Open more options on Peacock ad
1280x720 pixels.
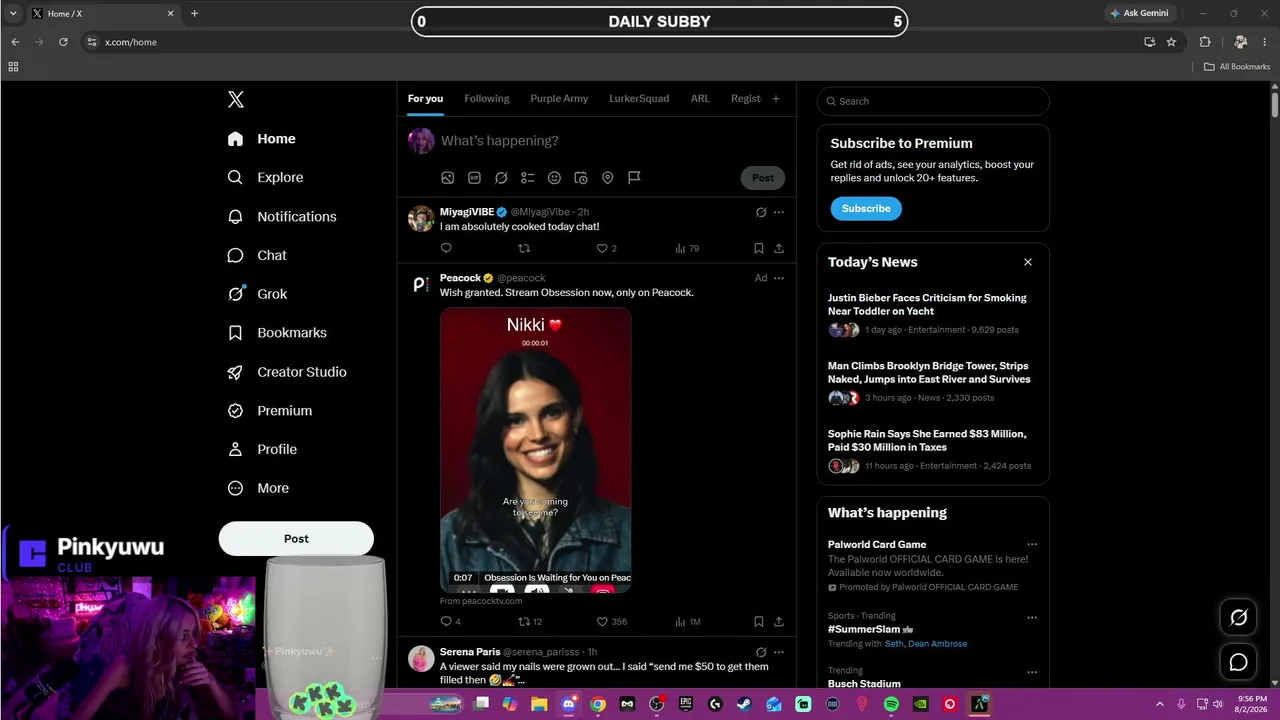point(779,278)
